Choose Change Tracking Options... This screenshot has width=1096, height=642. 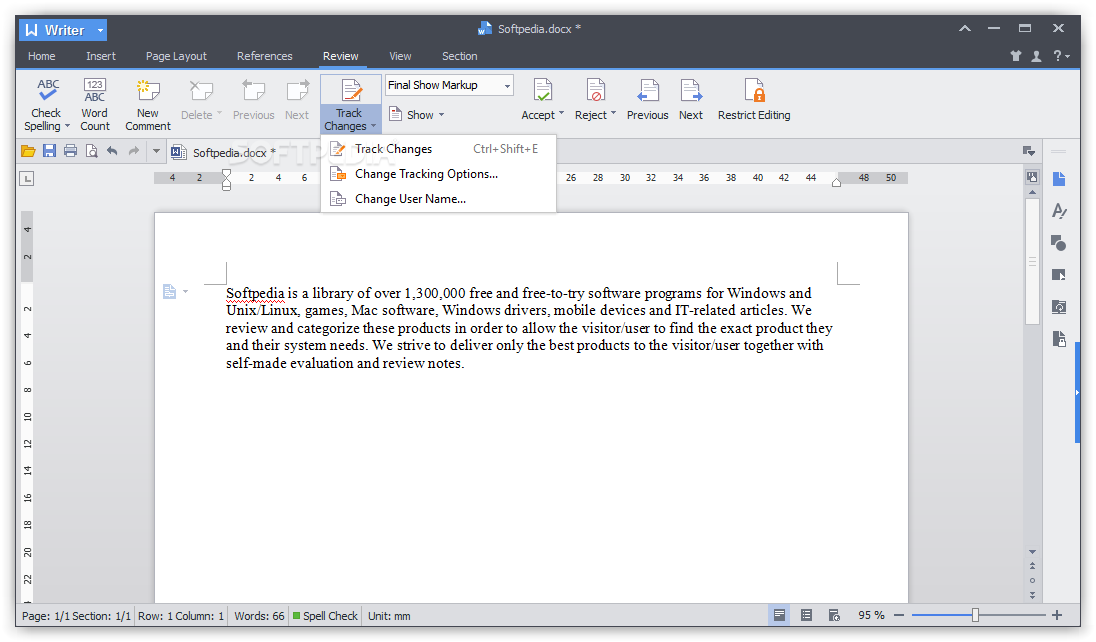(438, 174)
